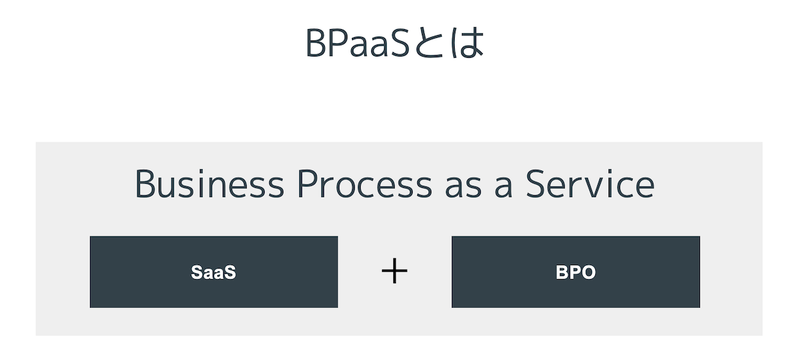Image resolution: width=800 pixels, height=363 pixels.
Task: Click the word Business in the subtitle
Action: [x=210, y=184]
